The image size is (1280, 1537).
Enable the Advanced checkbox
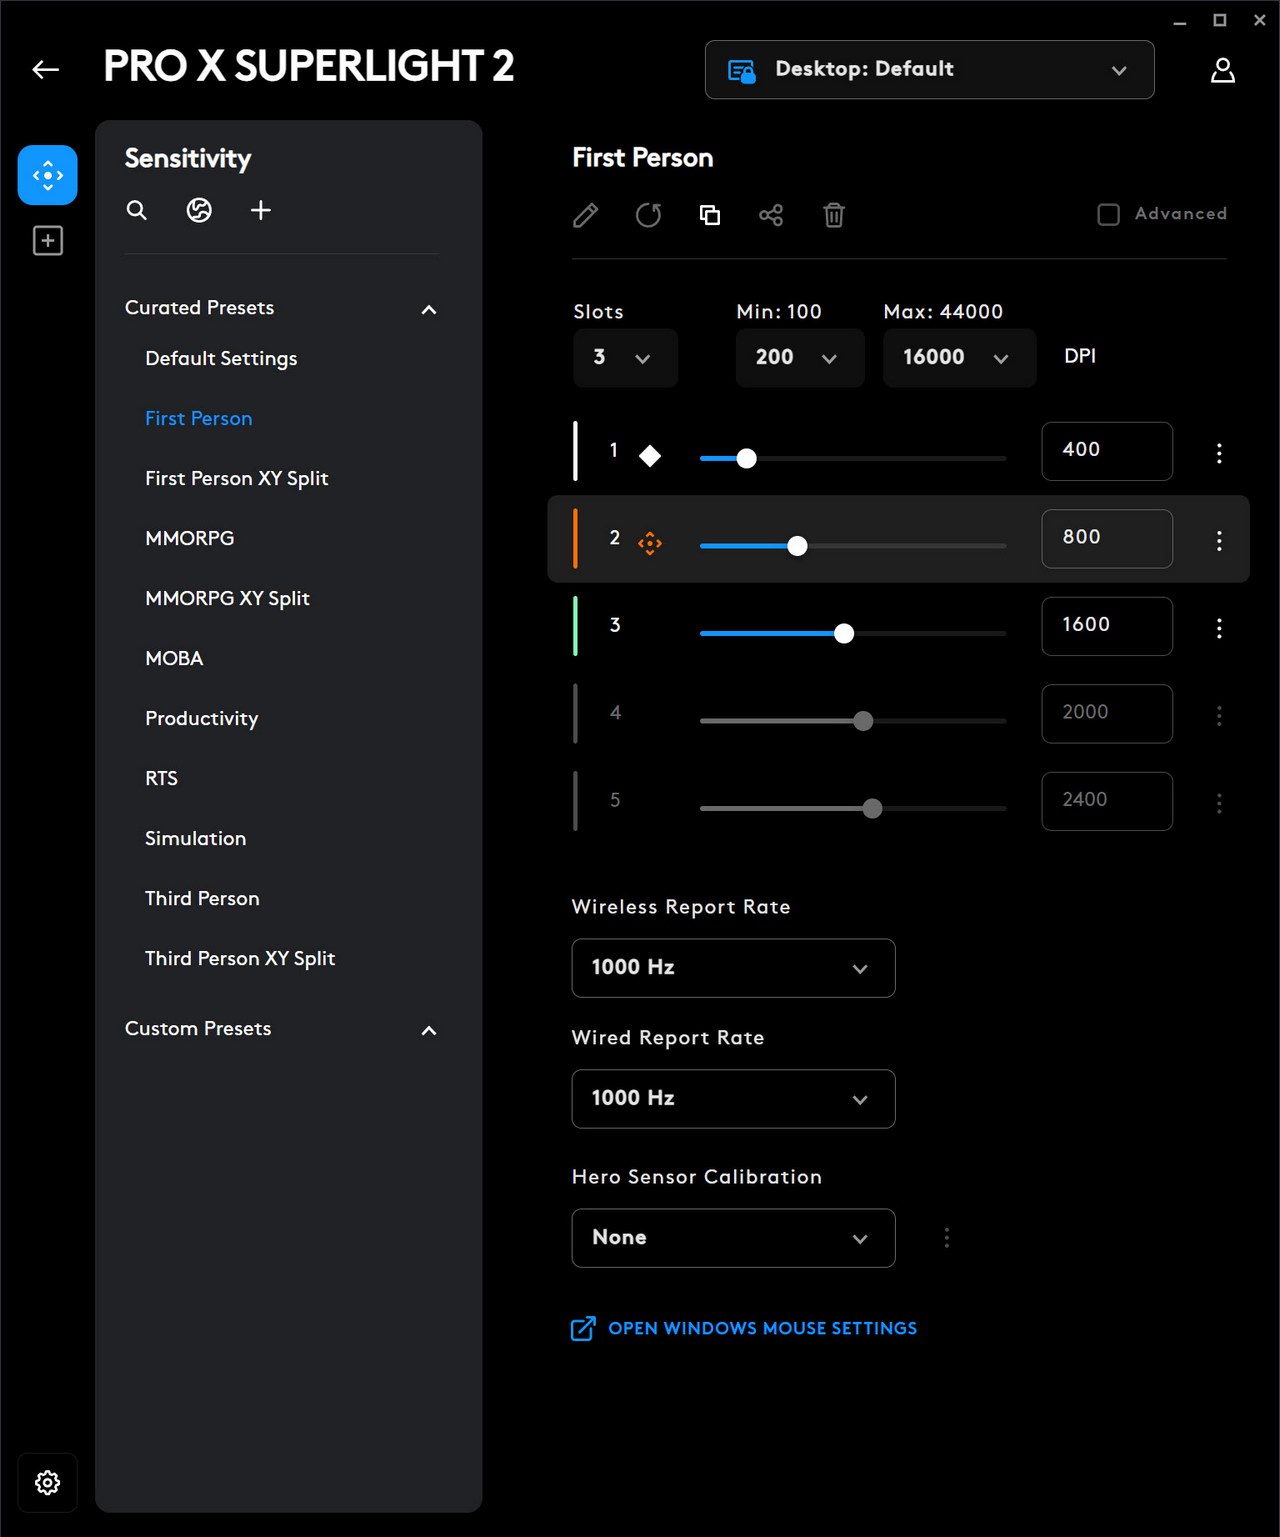[x=1108, y=214]
